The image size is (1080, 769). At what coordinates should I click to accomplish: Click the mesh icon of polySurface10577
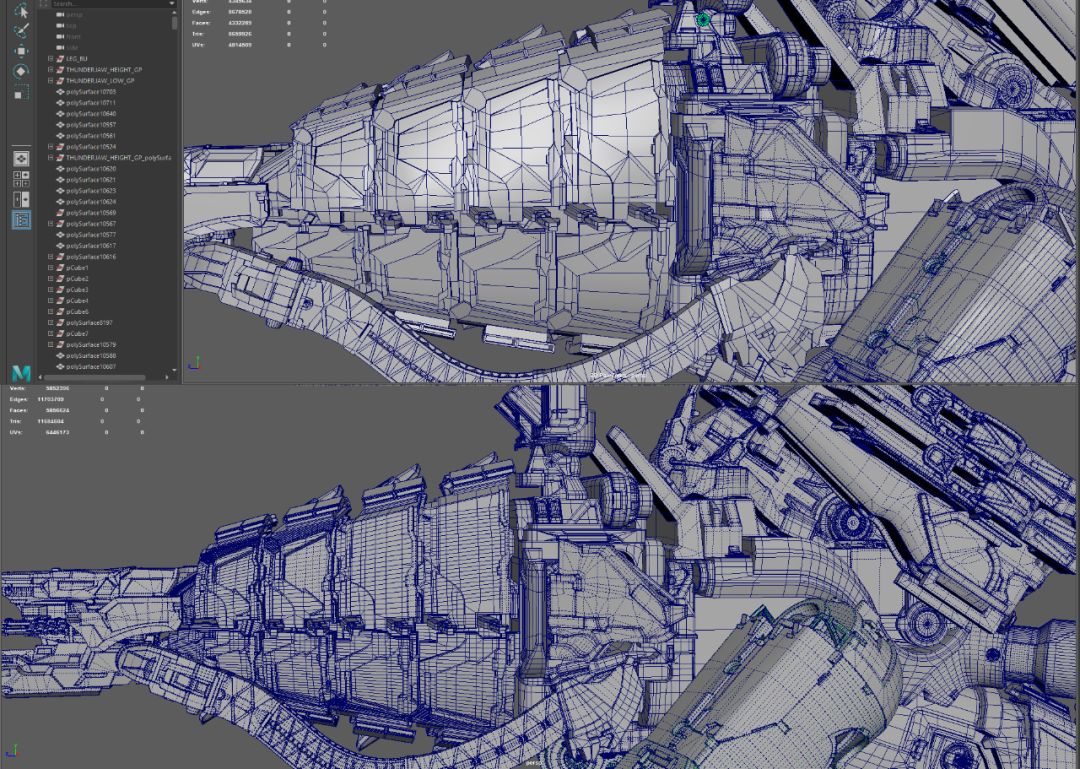(61, 235)
